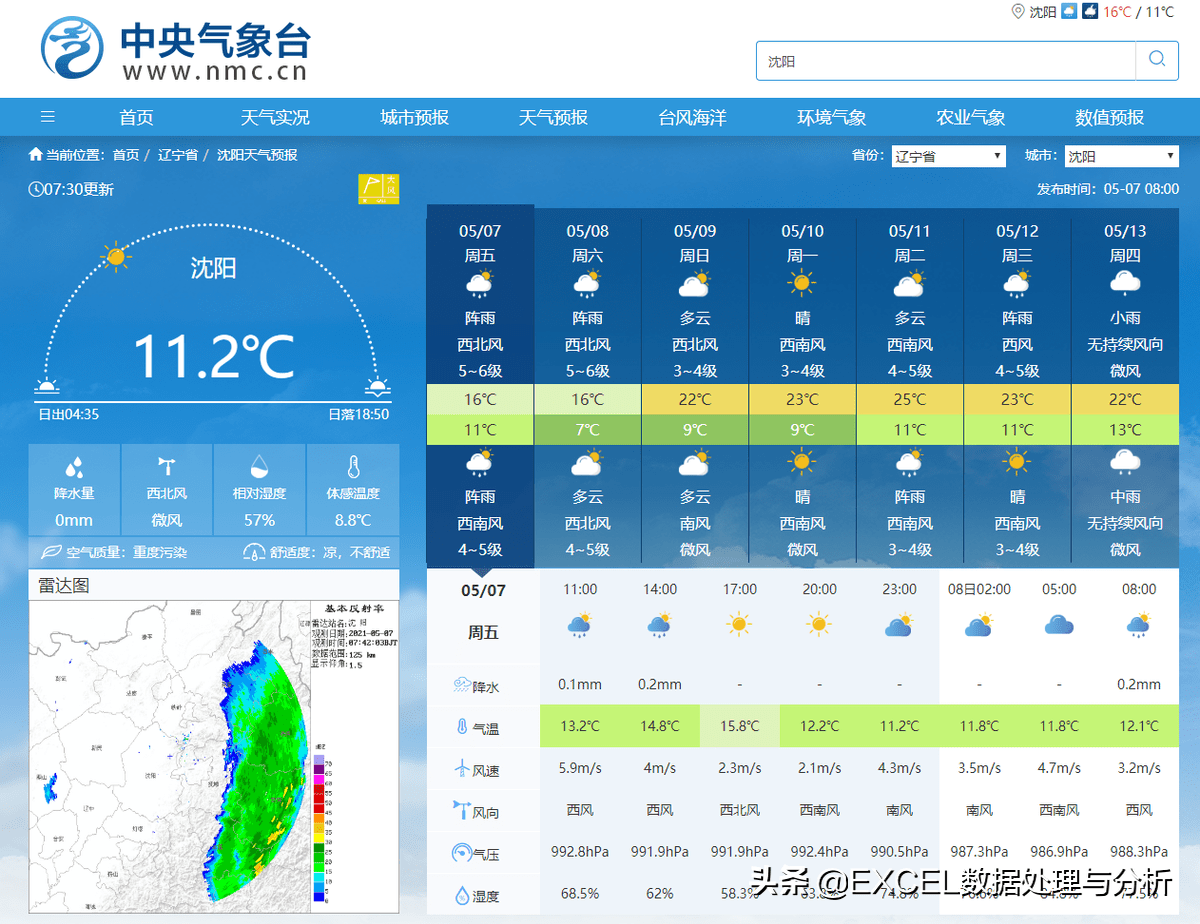
Task: Click the 舒适度 gauge icon
Action: [x=253, y=551]
